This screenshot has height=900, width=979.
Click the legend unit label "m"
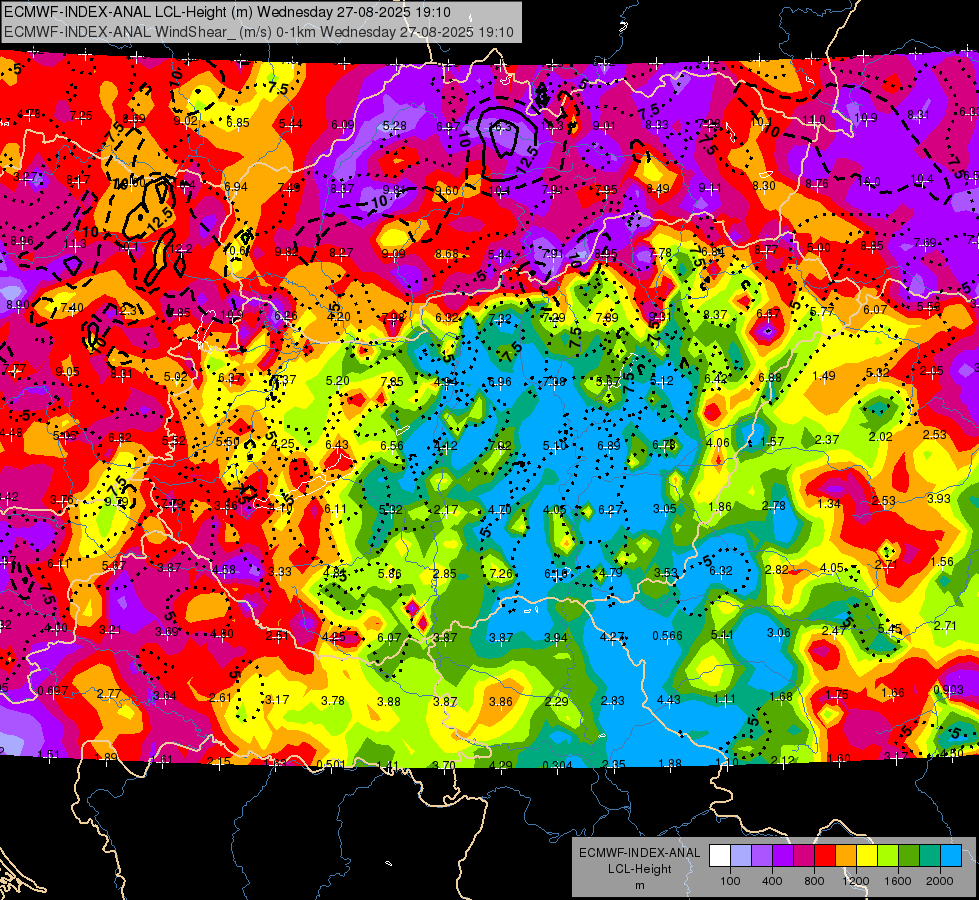point(639,885)
